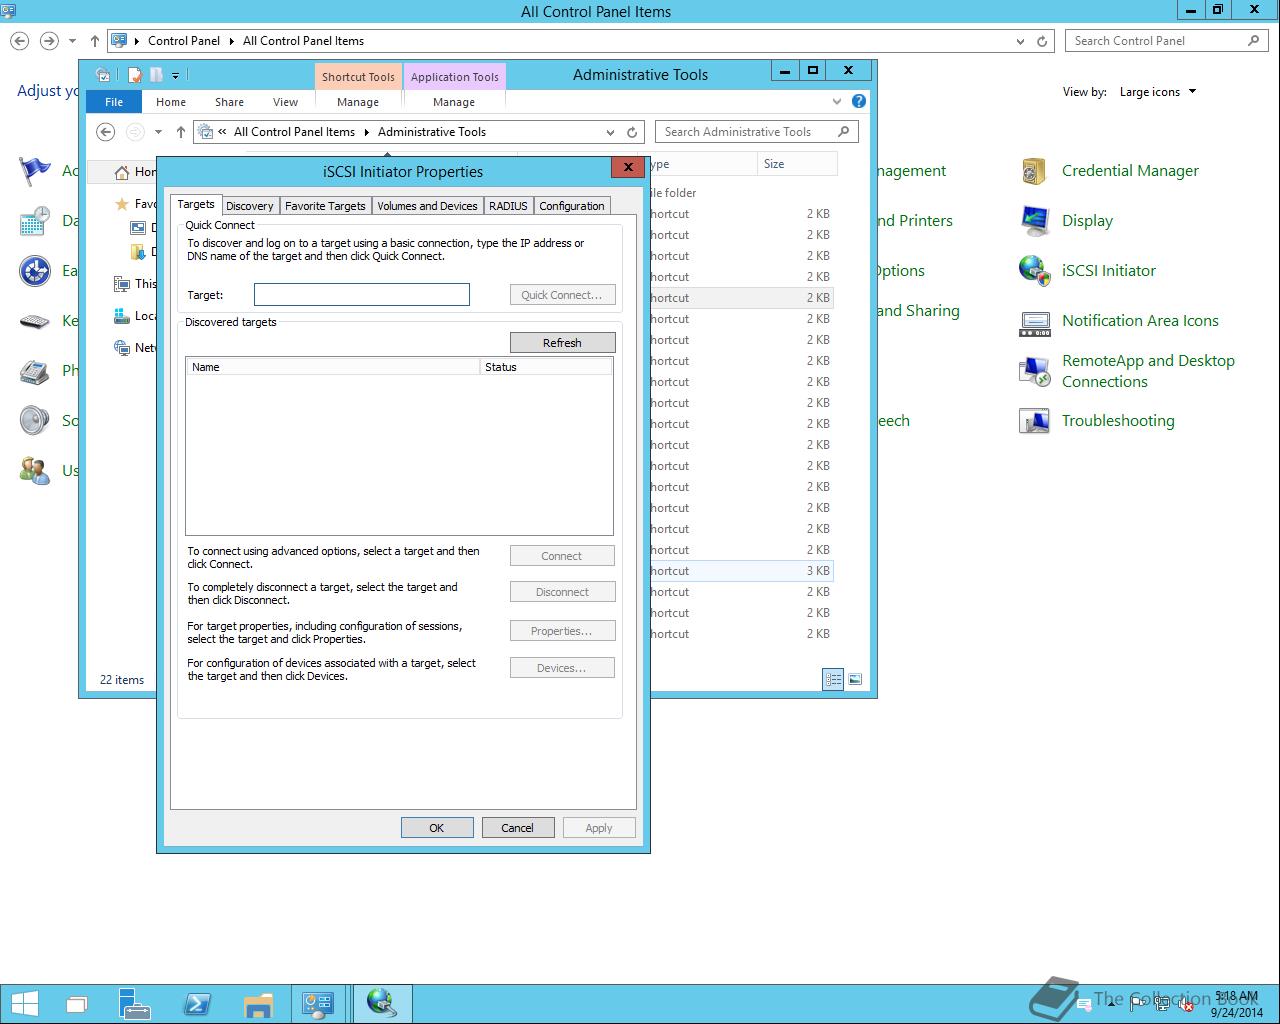Open Credential Manager in Control Panel
Image resolution: width=1280 pixels, height=1024 pixels.
point(1130,171)
